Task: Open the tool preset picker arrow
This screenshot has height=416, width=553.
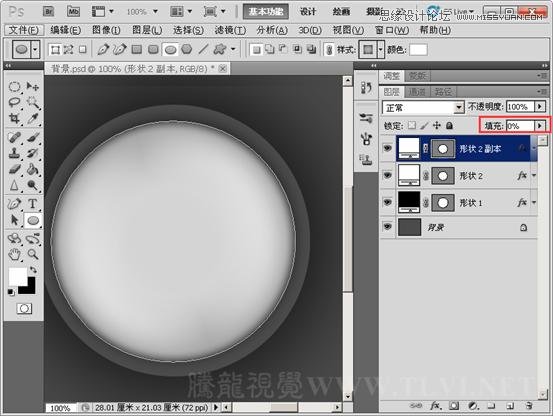Action: click(35, 49)
